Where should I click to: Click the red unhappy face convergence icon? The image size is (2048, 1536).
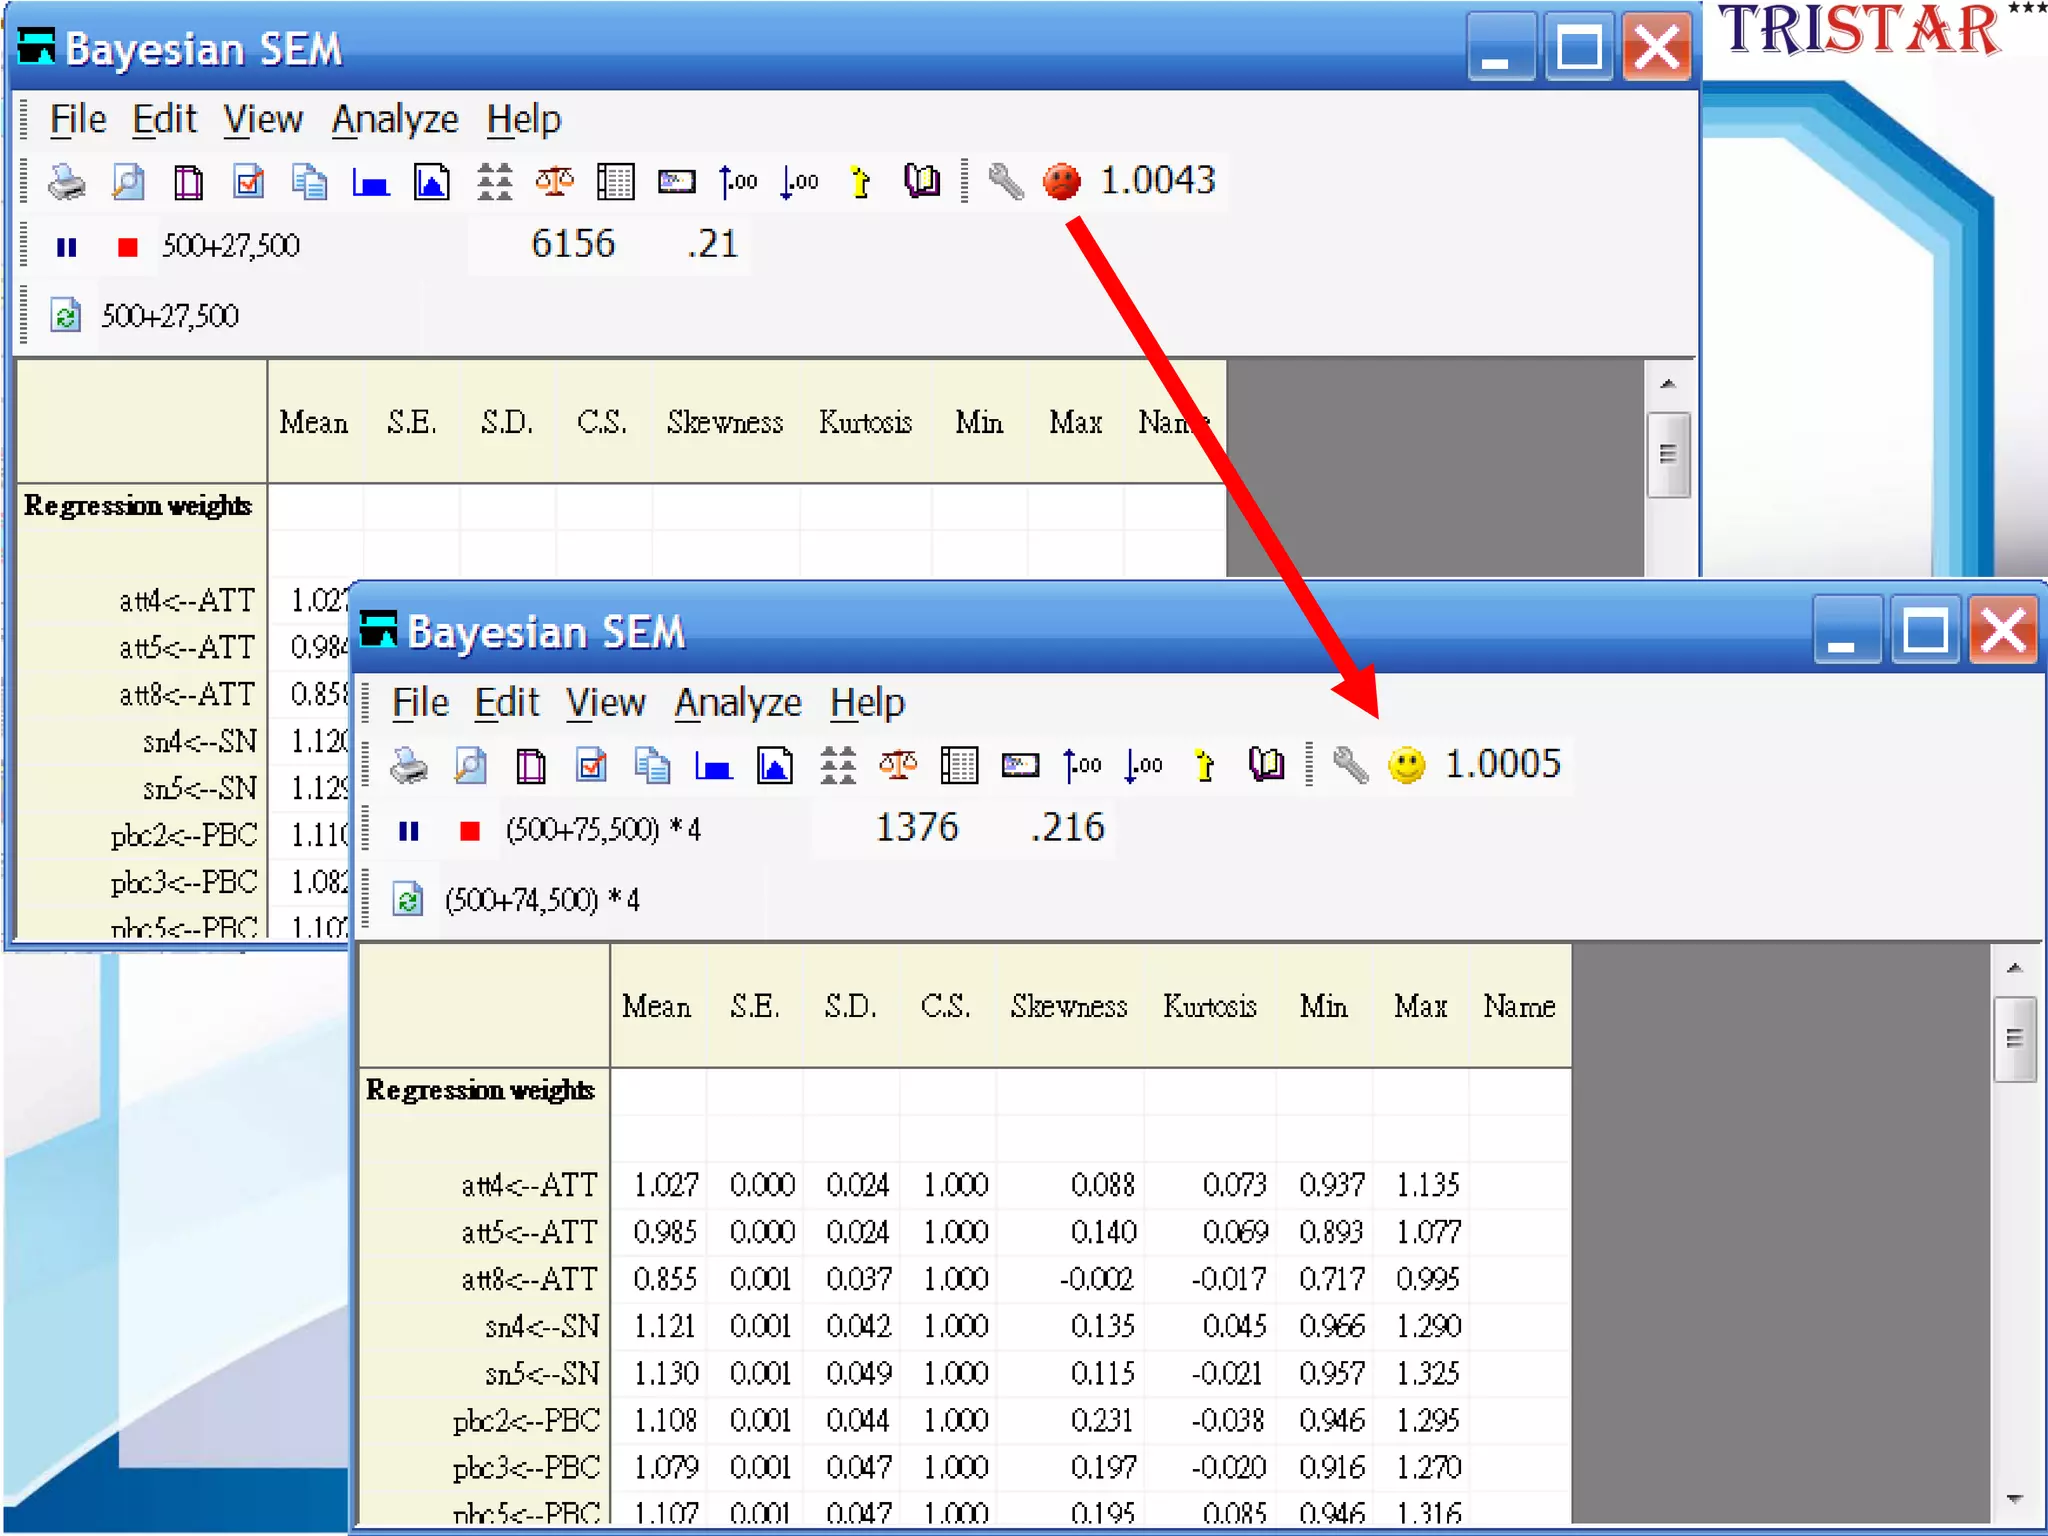click(1062, 182)
